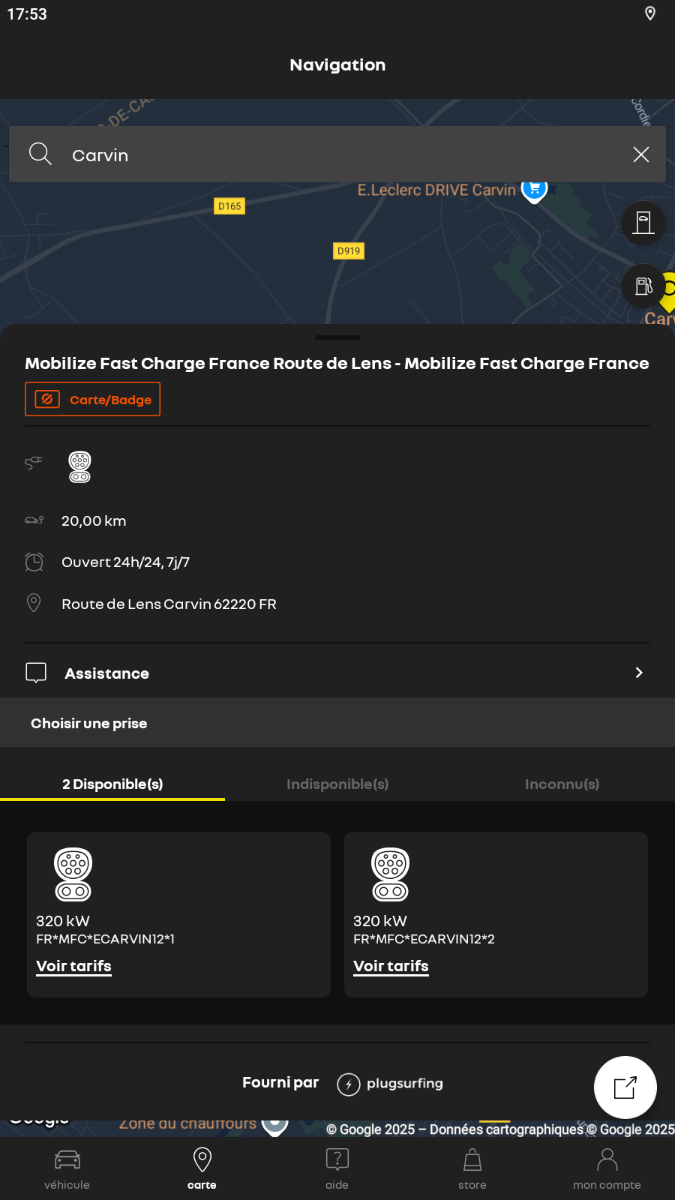Show EV charging stations on the map
Screen dimensions: 675x1200
pos(643,222)
